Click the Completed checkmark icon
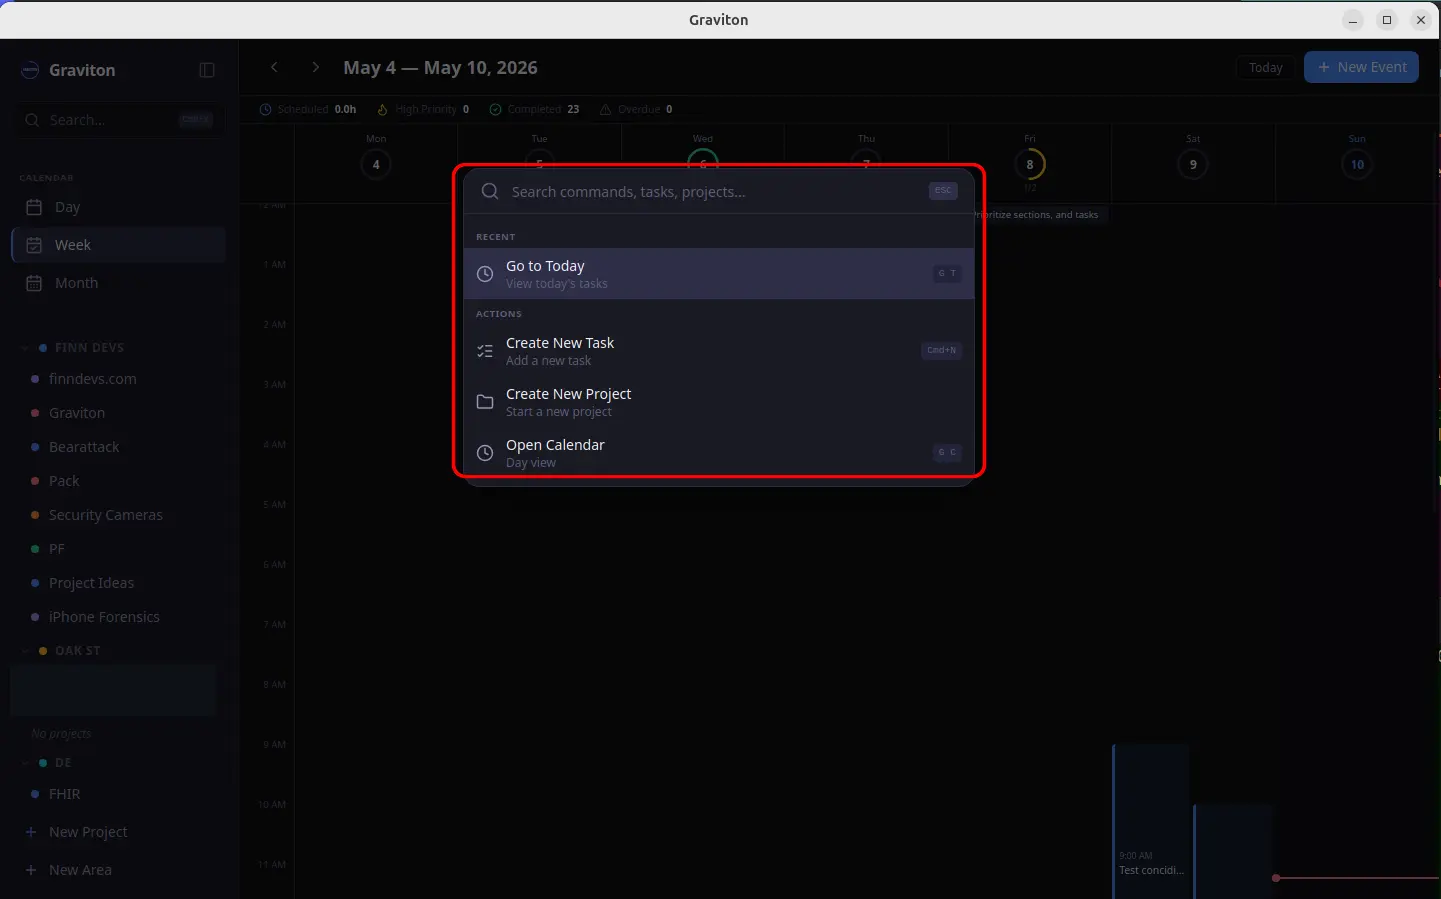Image resolution: width=1441 pixels, height=899 pixels. [x=495, y=109]
